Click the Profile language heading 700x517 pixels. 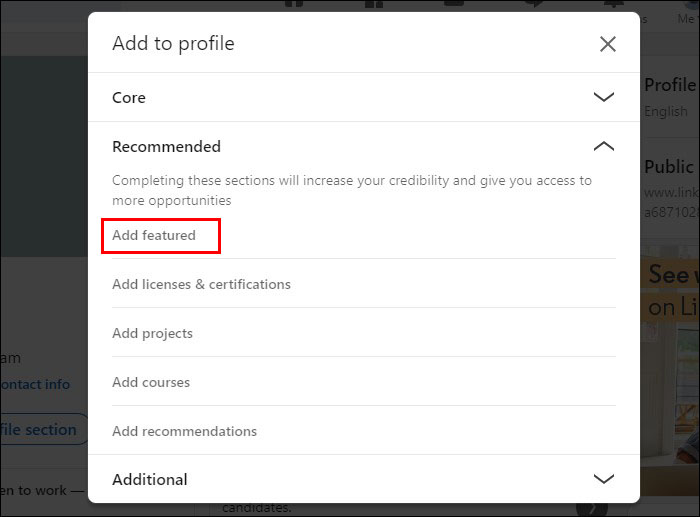point(670,85)
